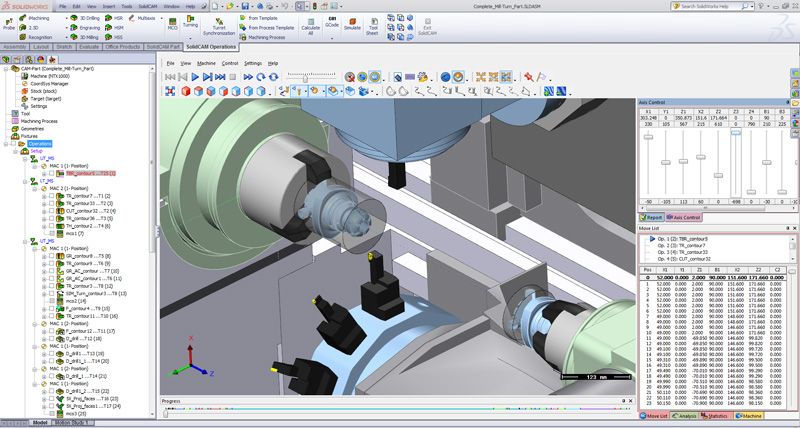Viewport: 800px width, 428px height.
Task: Click the zoom-to-fit view icon
Action: [170, 91]
